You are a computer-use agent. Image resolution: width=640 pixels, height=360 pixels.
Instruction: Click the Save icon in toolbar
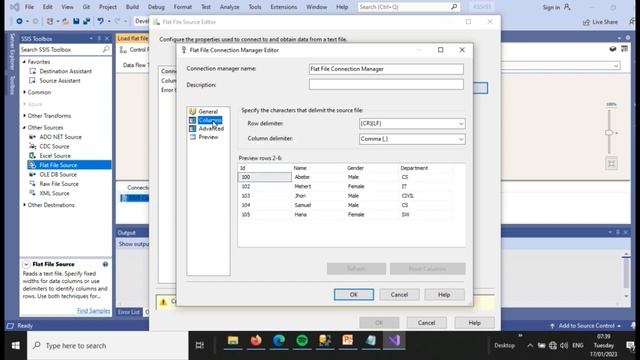tap(76, 21)
